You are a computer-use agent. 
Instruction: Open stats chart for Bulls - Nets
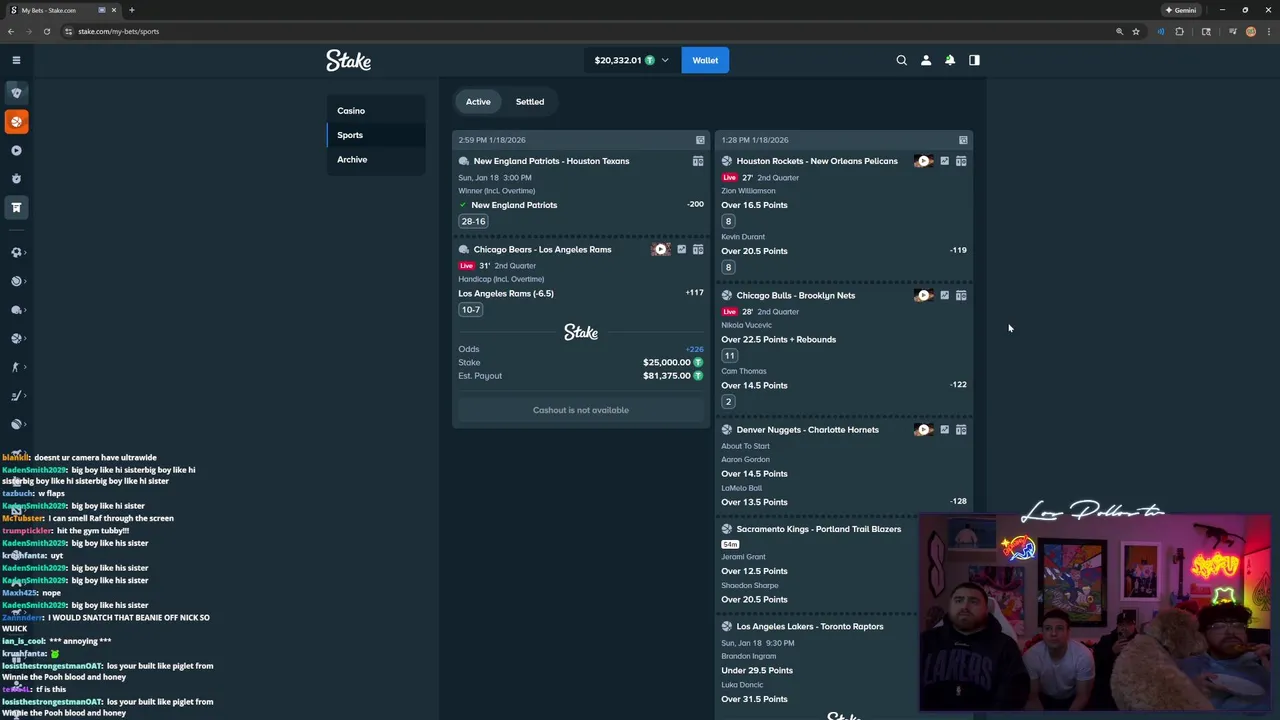point(944,295)
